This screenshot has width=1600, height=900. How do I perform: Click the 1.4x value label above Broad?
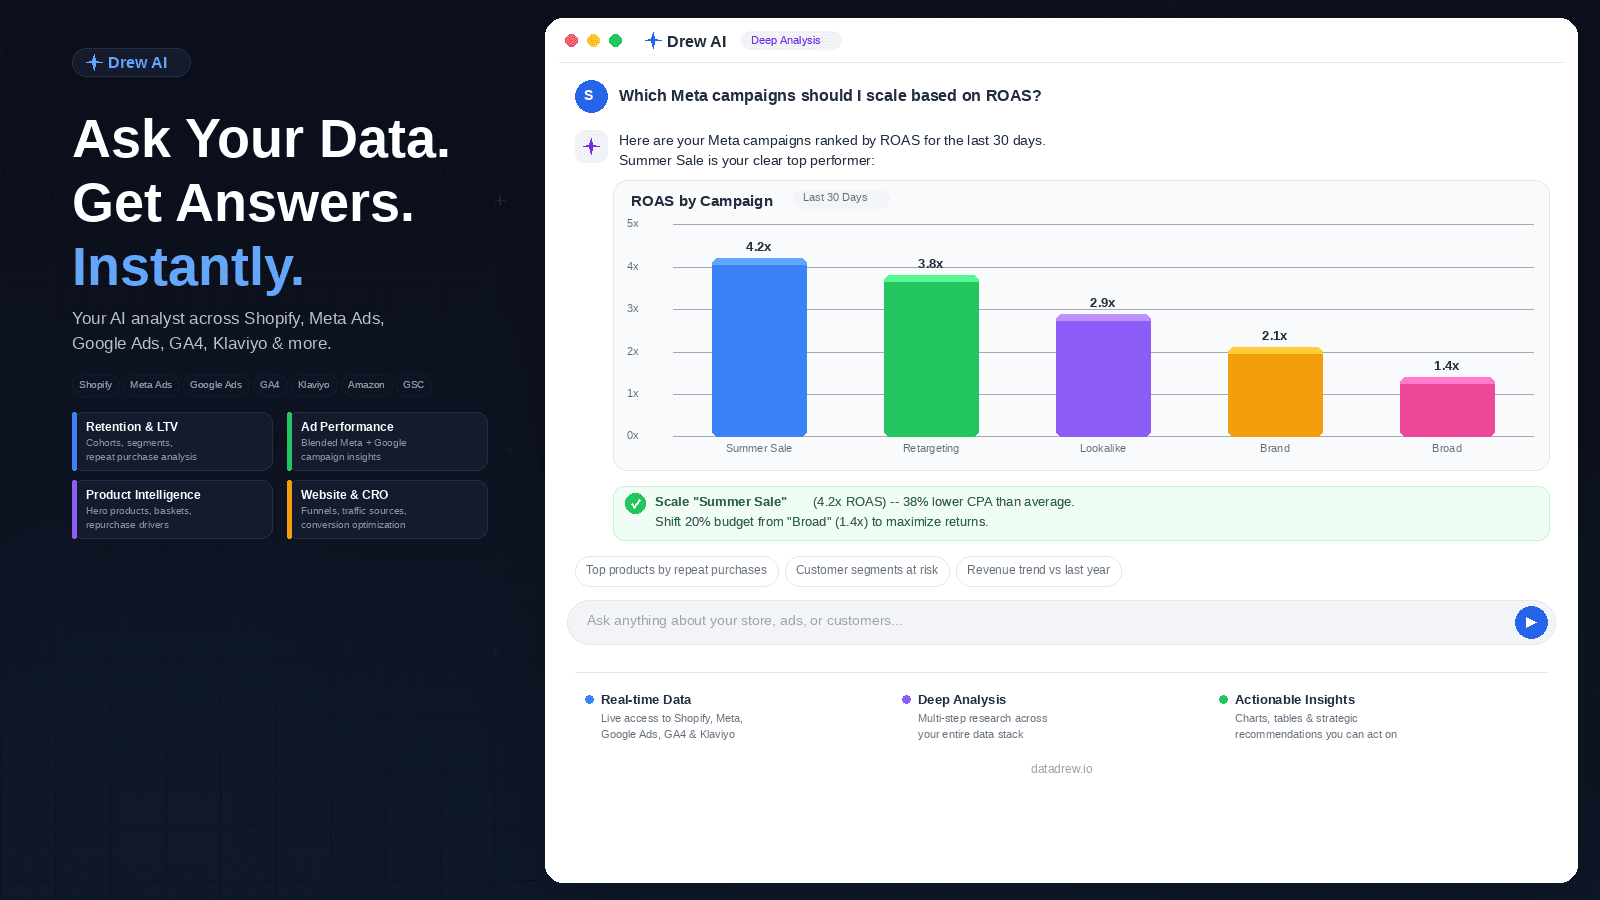point(1447,366)
